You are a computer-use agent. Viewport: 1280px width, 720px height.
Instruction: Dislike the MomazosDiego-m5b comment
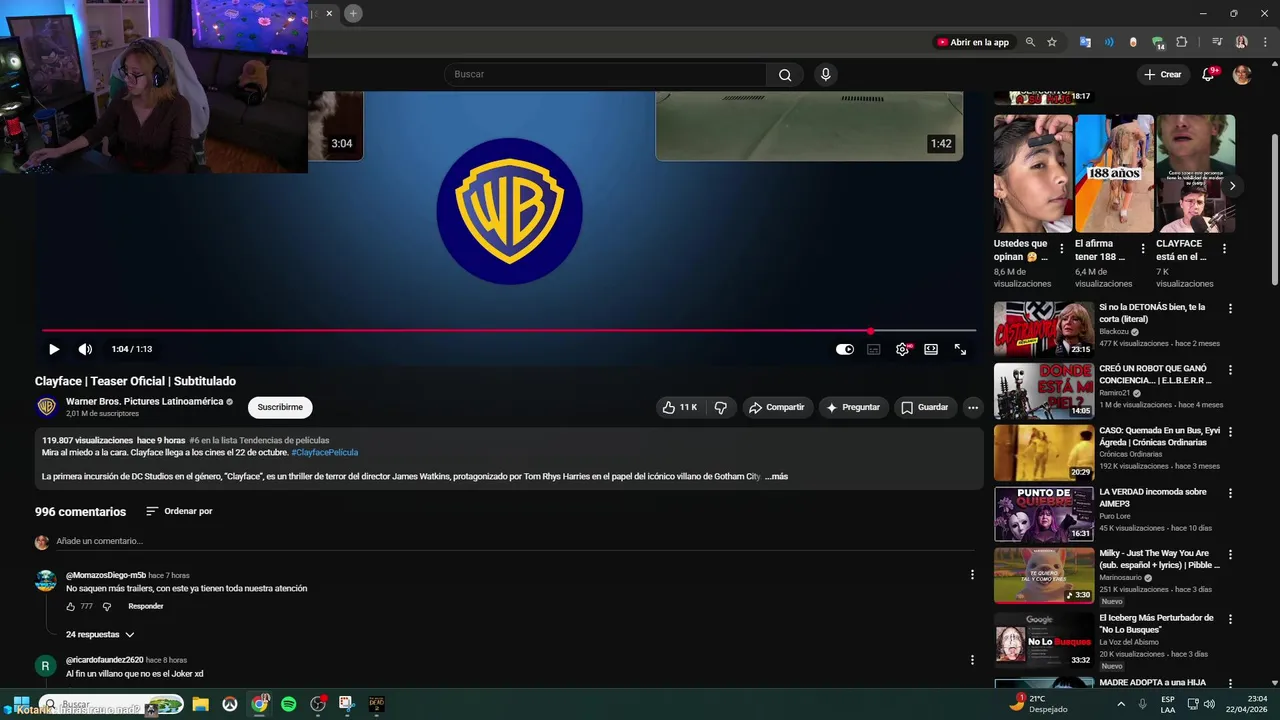107,606
